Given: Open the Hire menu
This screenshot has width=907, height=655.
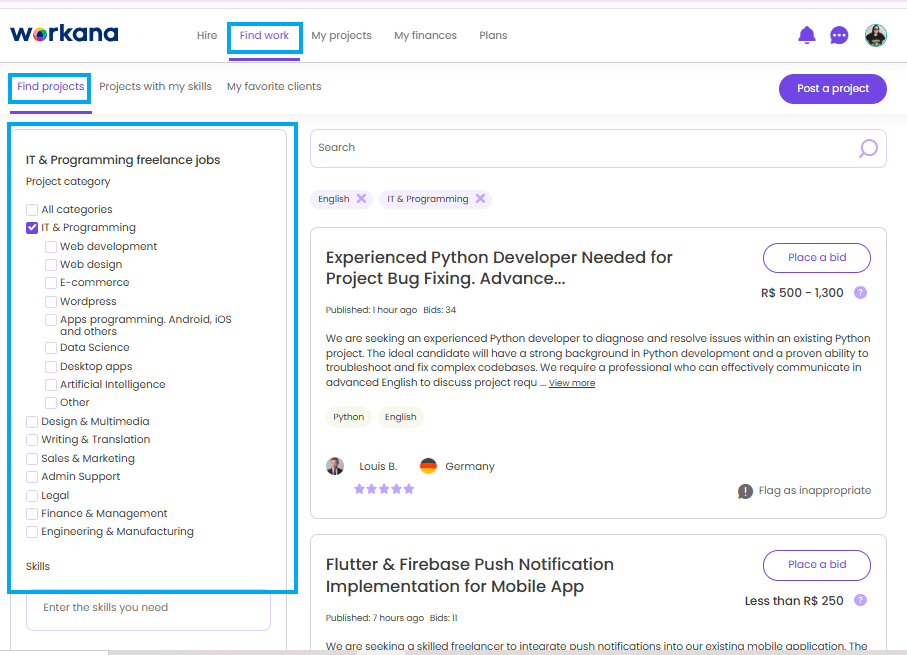Looking at the screenshot, I should [x=207, y=35].
